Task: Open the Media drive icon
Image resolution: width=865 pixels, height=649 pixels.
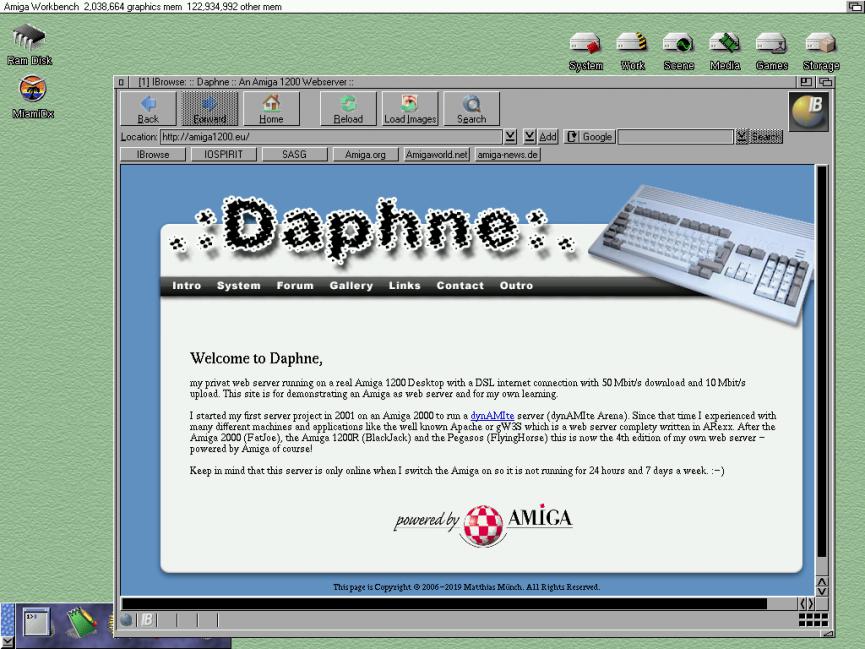Action: tap(724, 50)
